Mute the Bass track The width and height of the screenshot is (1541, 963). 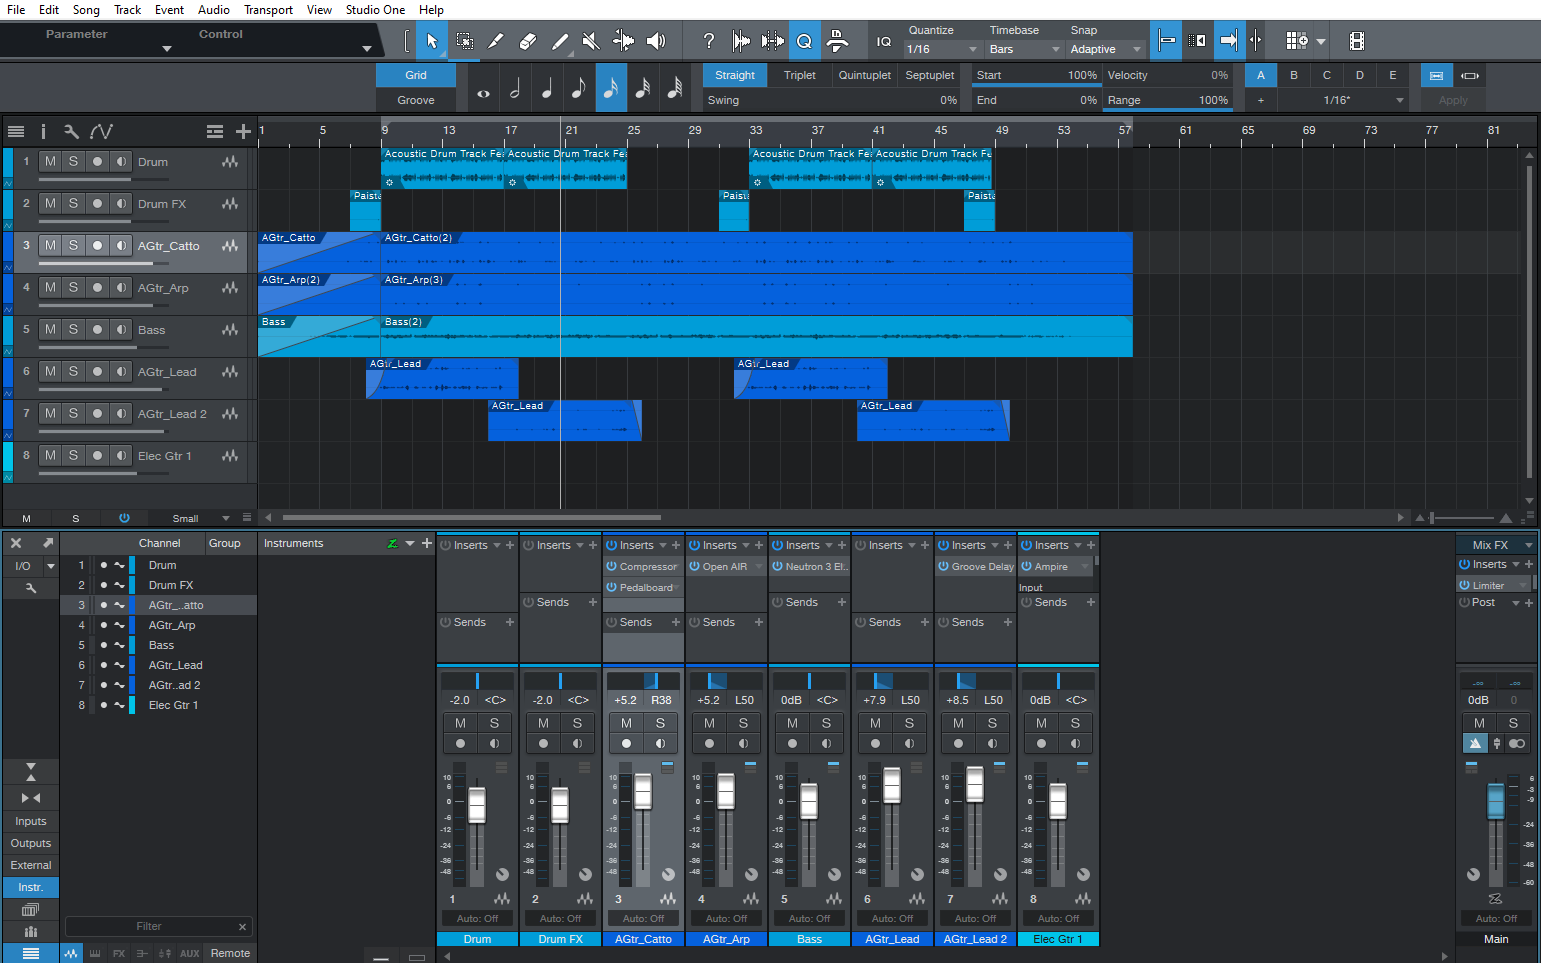pos(50,329)
